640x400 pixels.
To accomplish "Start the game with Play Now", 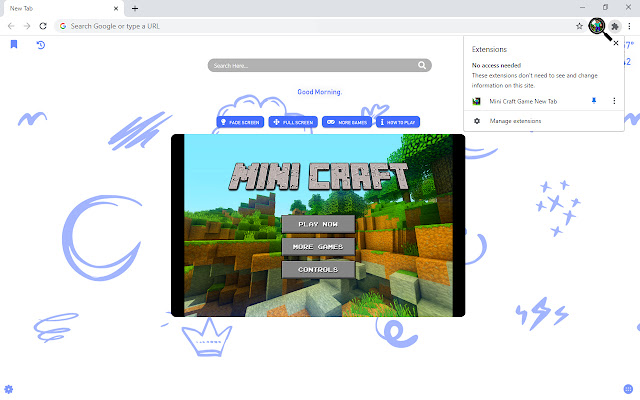I will [318, 224].
